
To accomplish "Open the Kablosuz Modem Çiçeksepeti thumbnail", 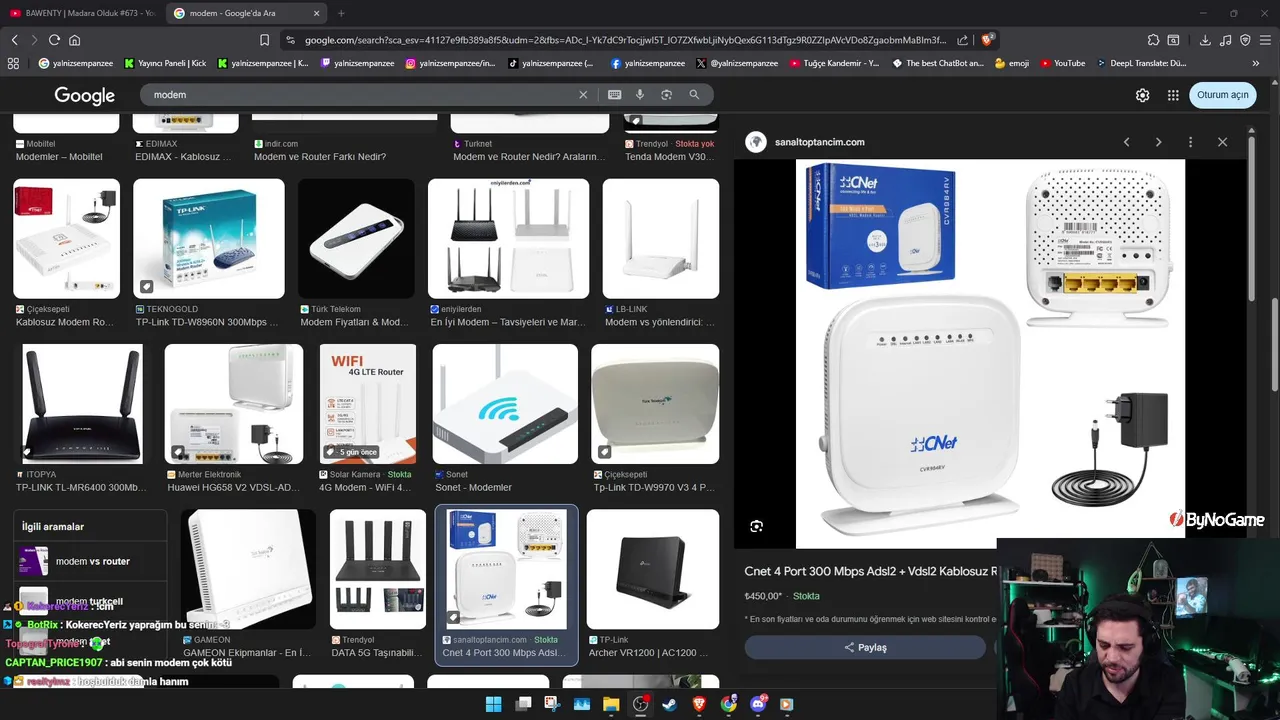I will coord(66,239).
